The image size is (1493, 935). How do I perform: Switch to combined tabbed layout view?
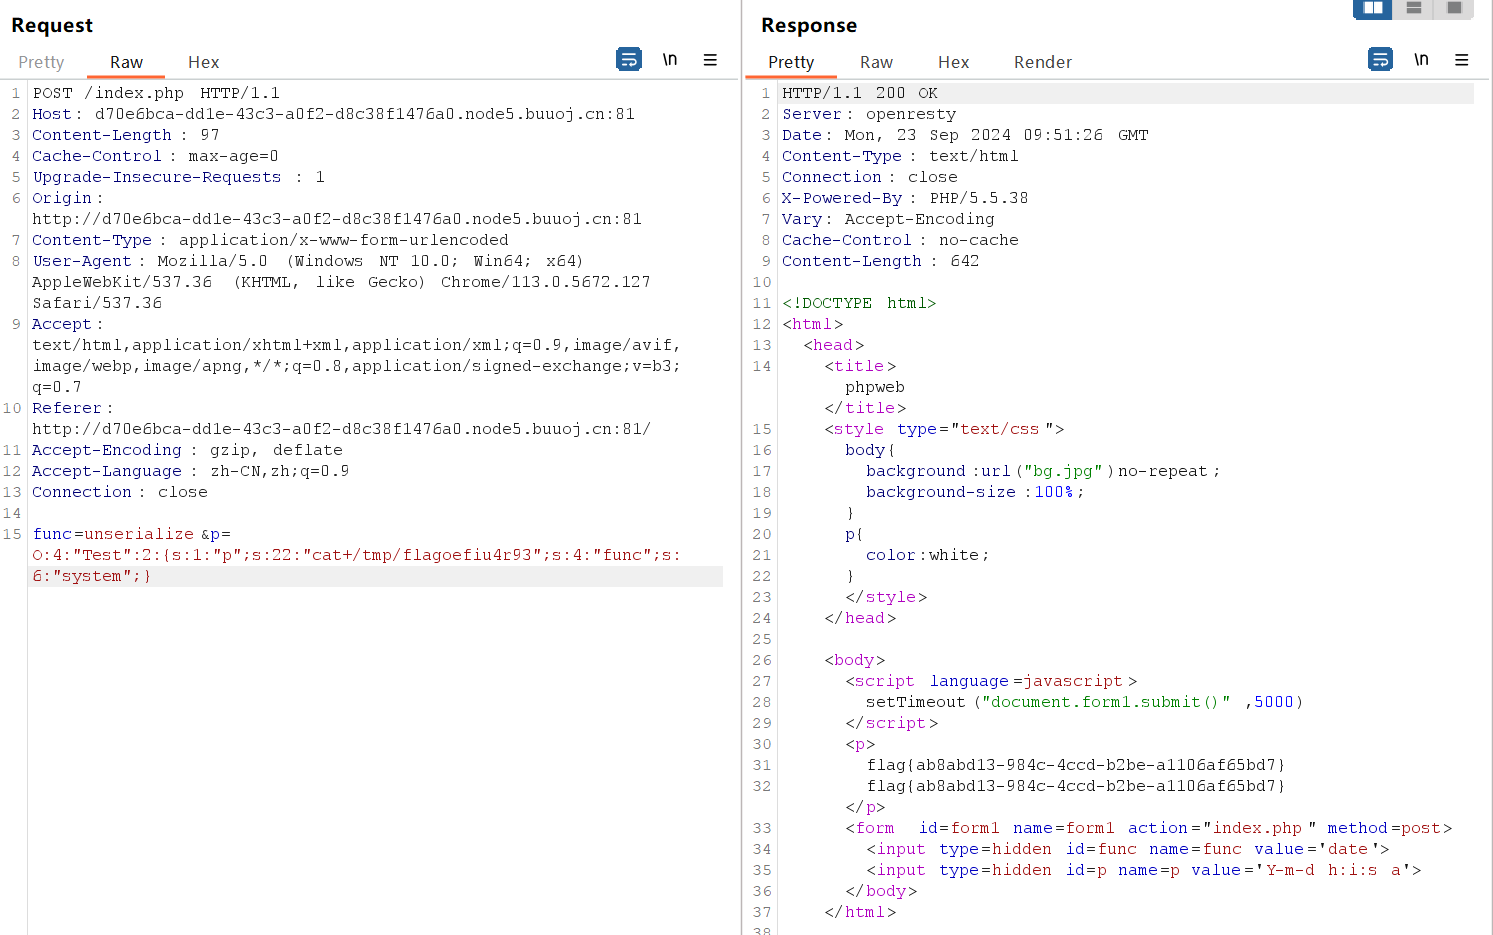pos(1454,8)
